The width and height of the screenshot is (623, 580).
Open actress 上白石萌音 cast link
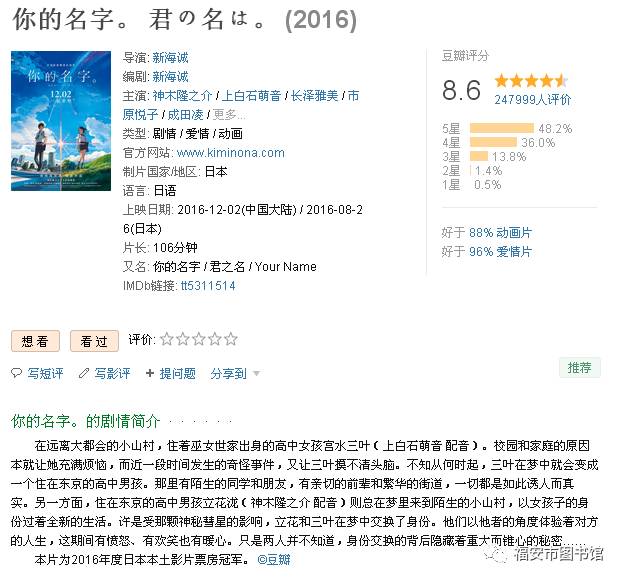click(251, 96)
